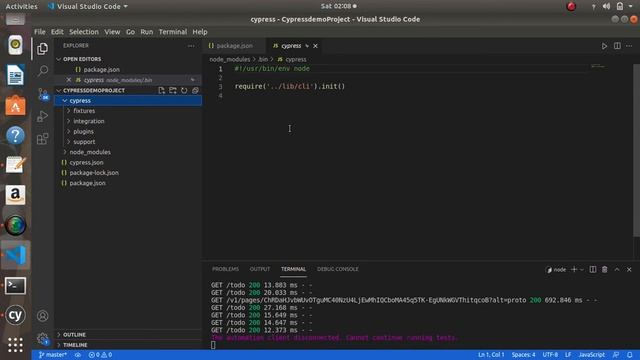
Task: Click the feedback icon in status bar
Action: pos(616,355)
